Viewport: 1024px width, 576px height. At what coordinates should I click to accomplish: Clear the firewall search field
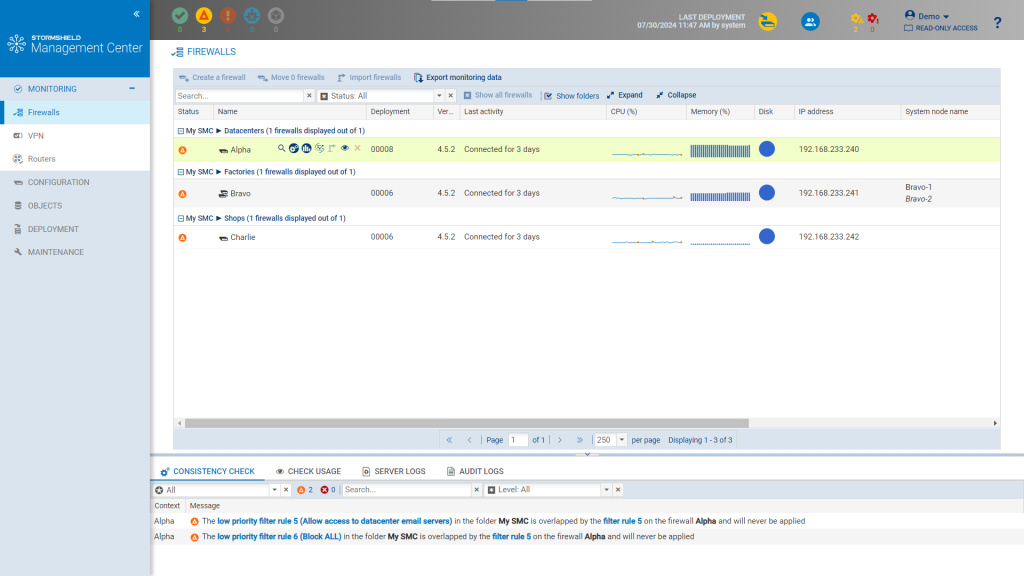tap(310, 96)
